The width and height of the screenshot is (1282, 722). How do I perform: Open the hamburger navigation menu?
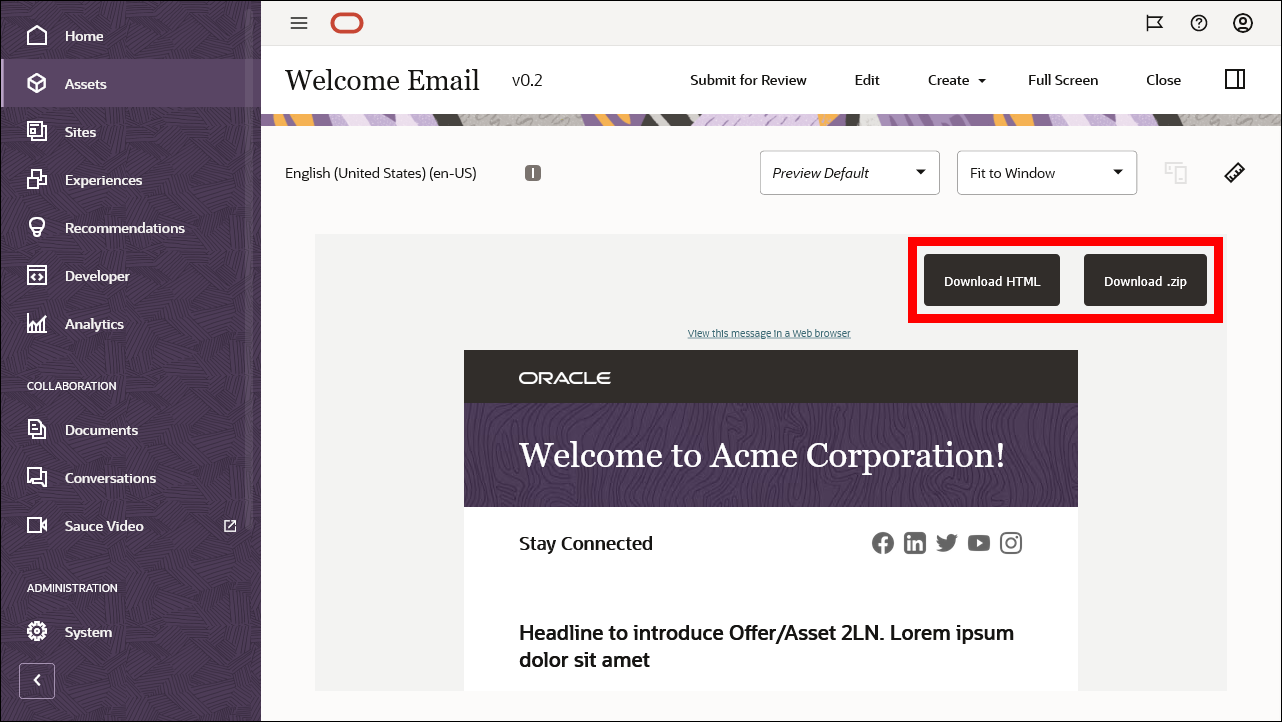click(x=298, y=22)
